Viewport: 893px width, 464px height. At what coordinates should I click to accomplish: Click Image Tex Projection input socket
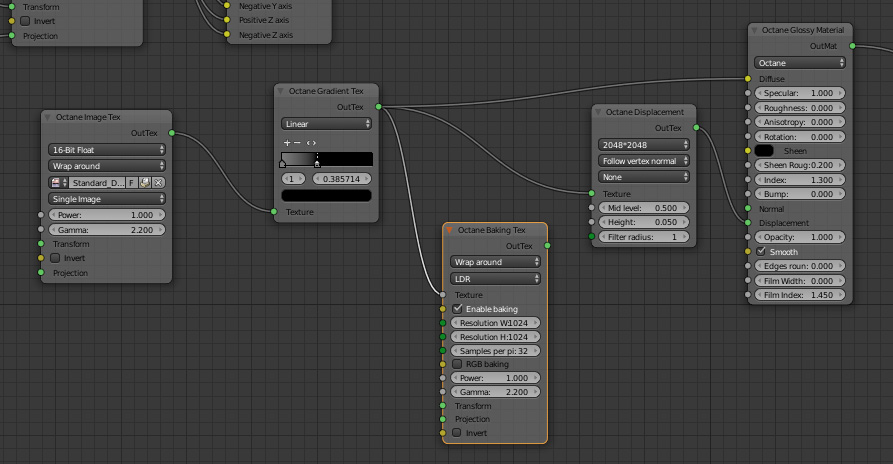41,273
